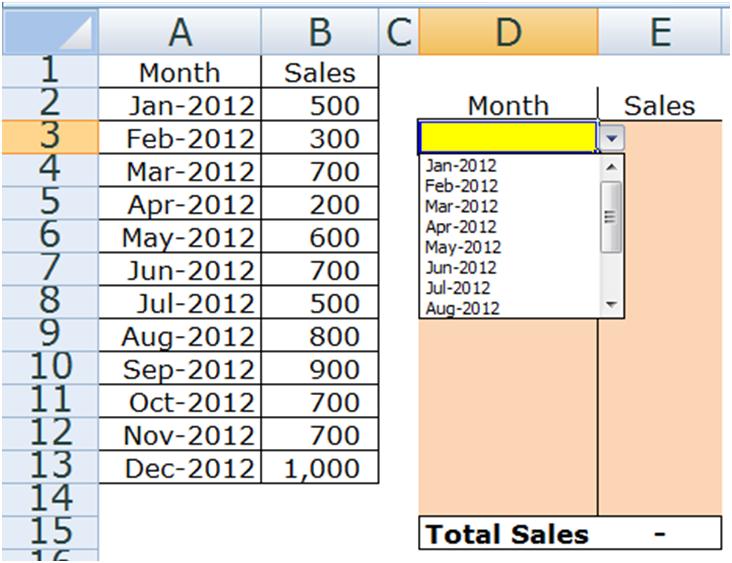Select Jun-2012 in the dropdown list
This screenshot has width=732, height=563.
[461, 267]
